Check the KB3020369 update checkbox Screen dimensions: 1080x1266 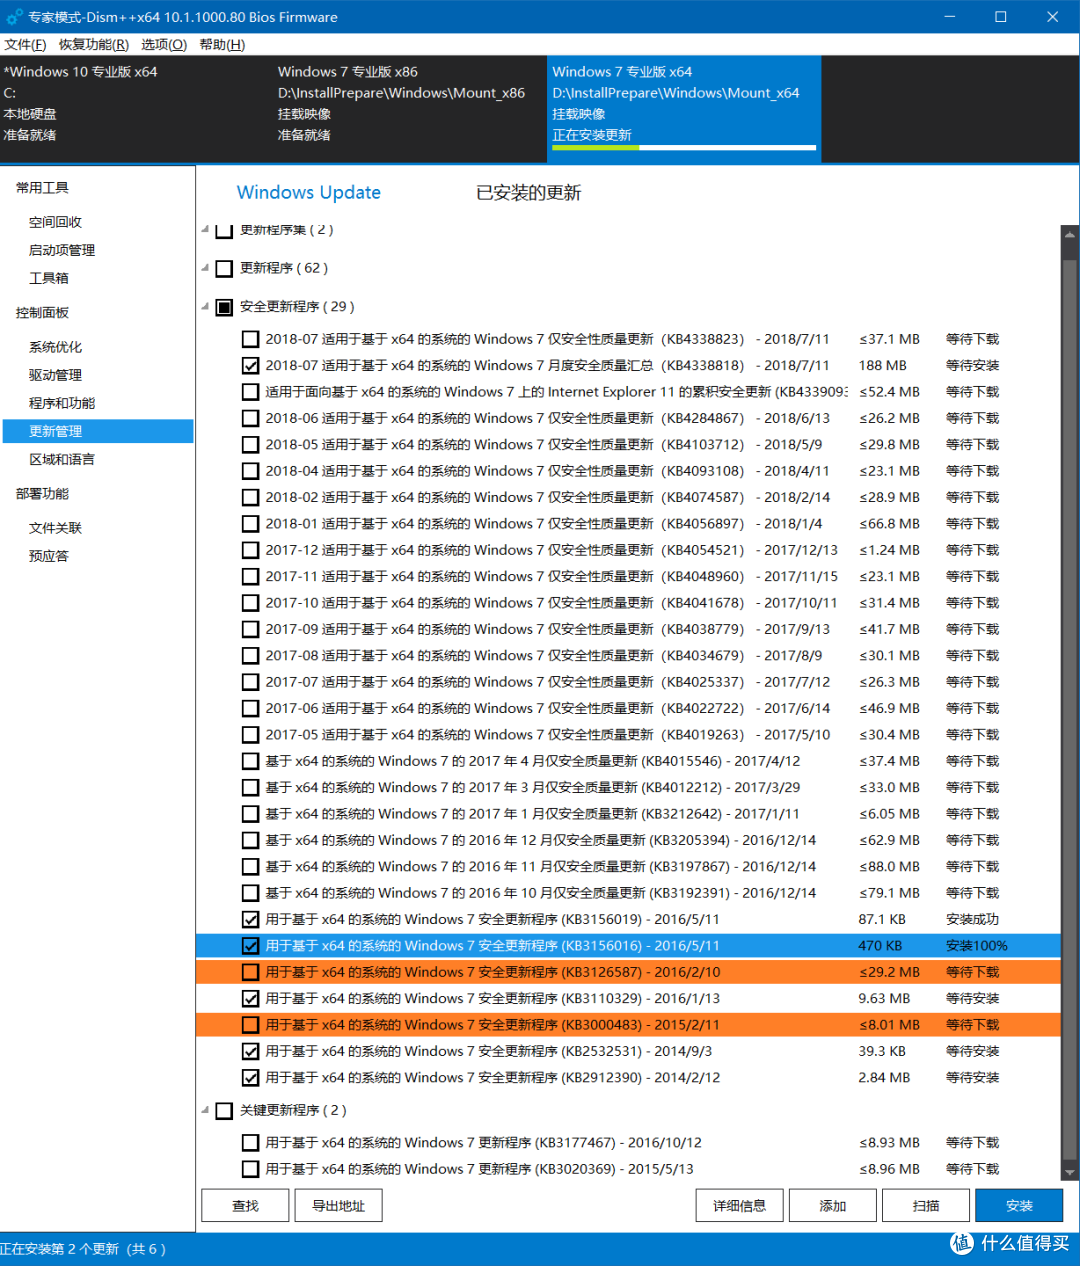250,1169
